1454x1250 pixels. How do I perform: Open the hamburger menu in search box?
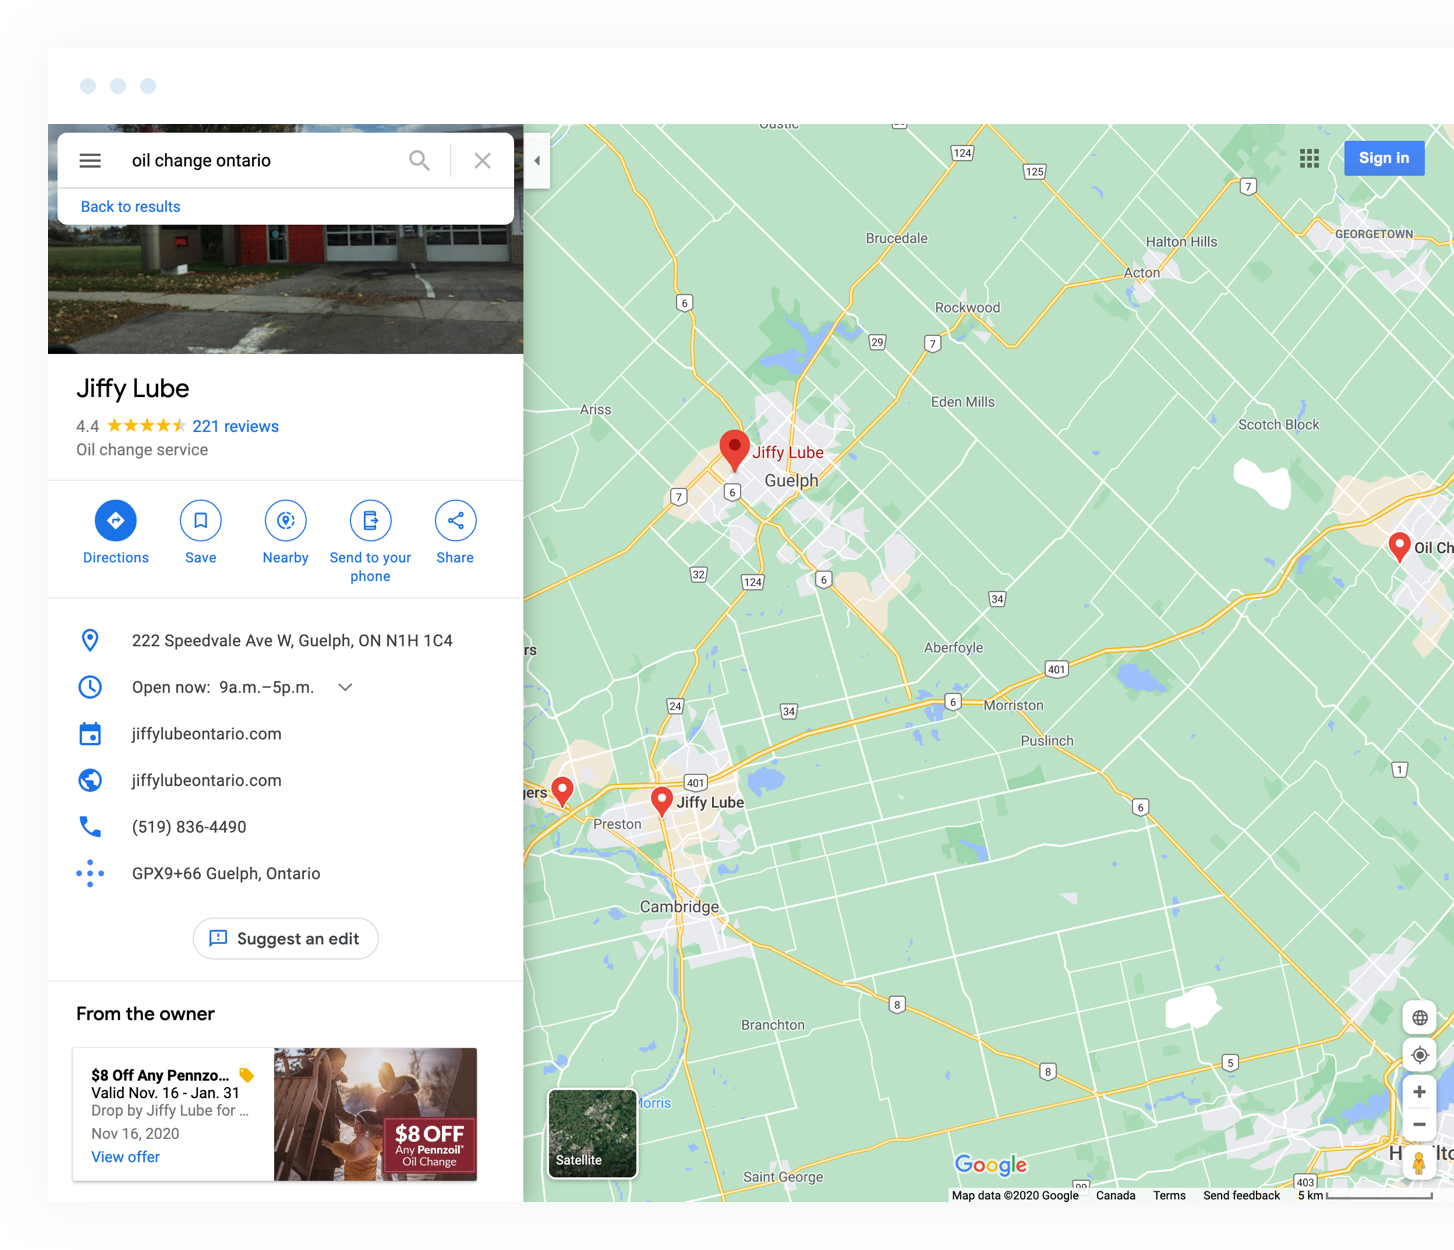[90, 160]
